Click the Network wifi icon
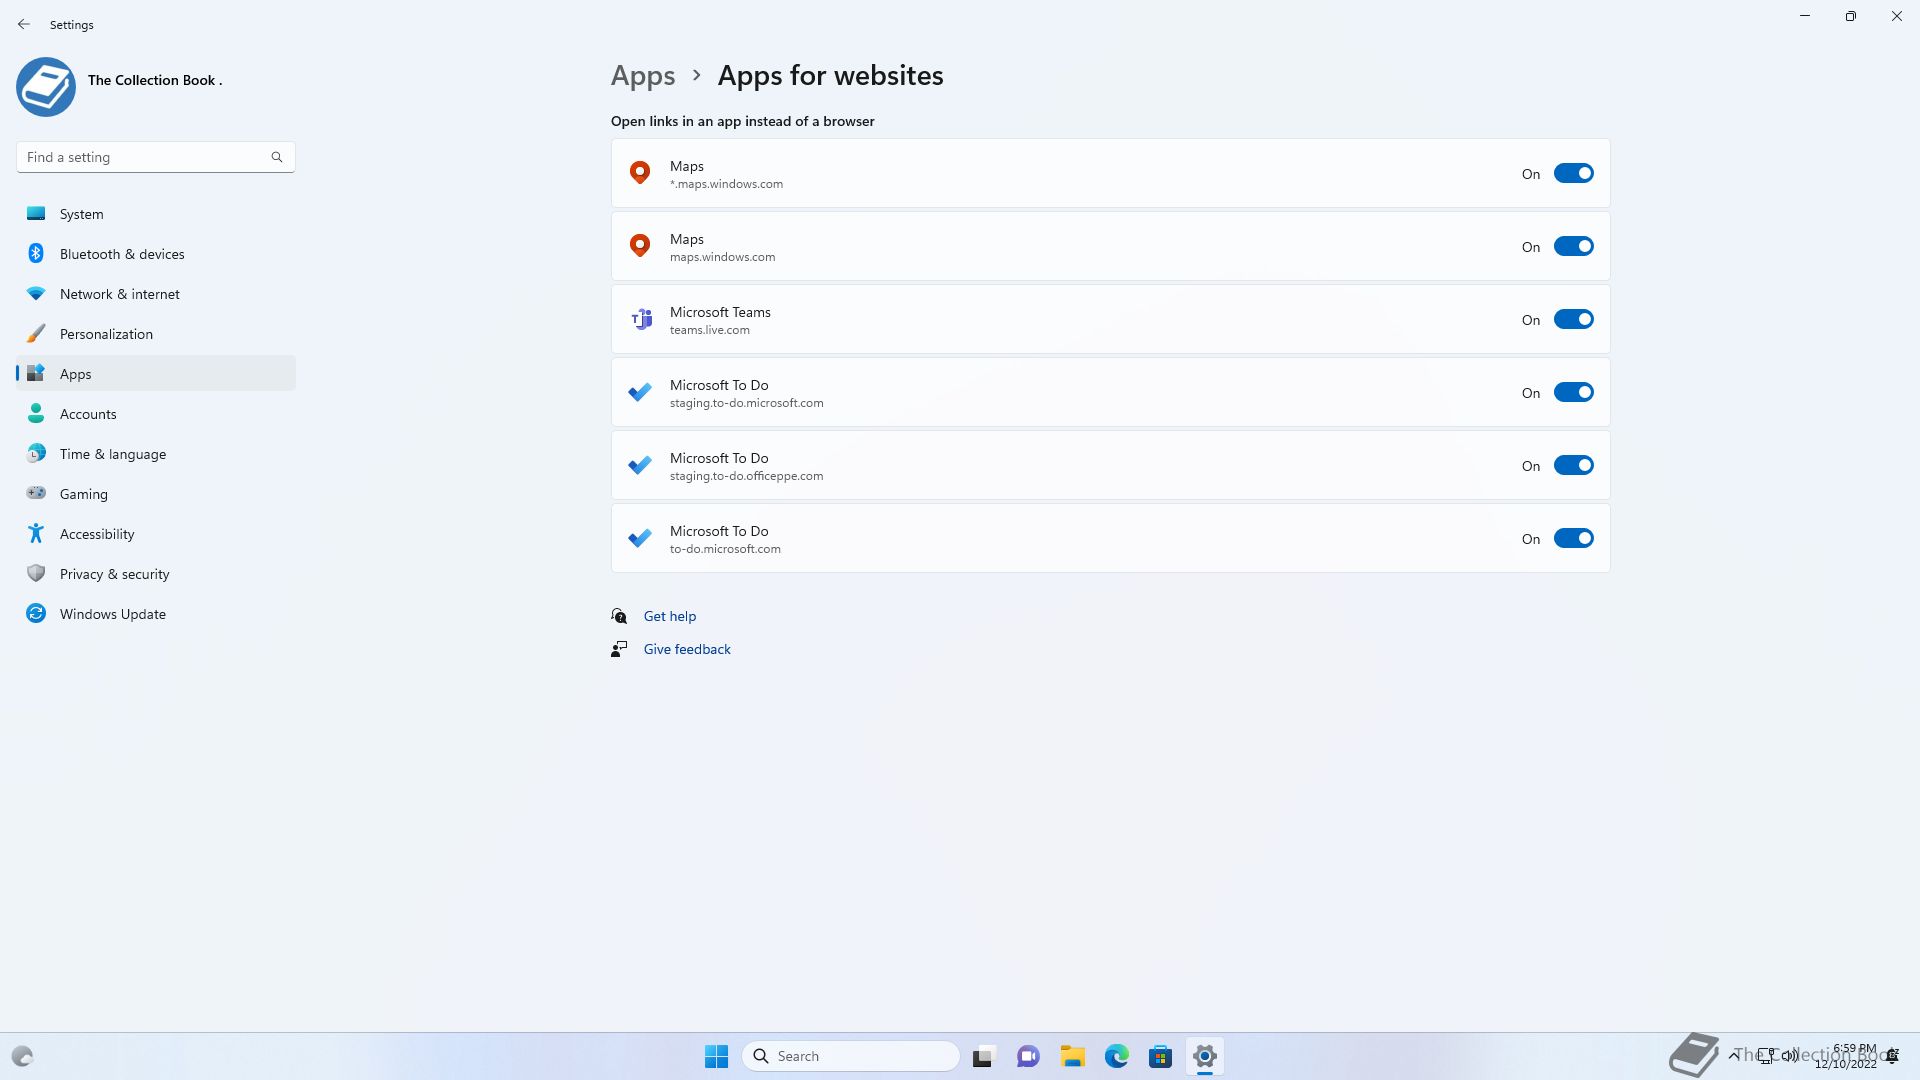1920x1080 pixels. 36,293
